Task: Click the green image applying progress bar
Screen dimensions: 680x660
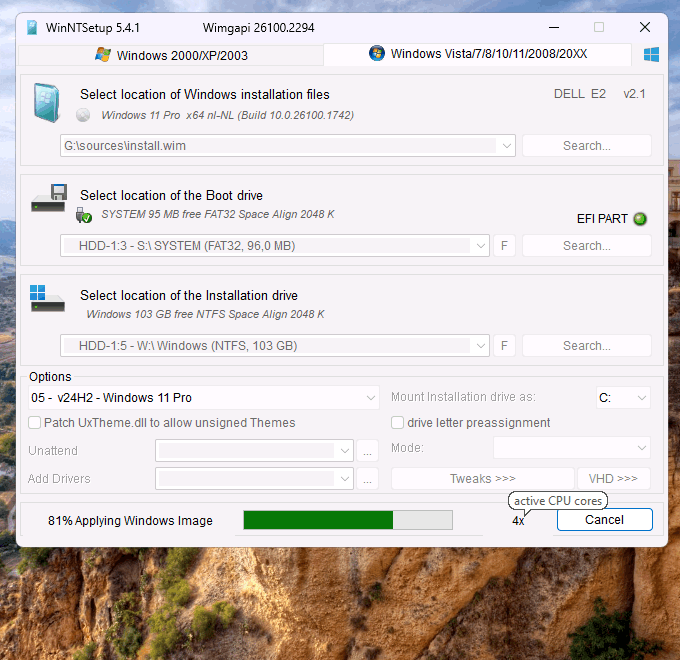Action: point(348,520)
